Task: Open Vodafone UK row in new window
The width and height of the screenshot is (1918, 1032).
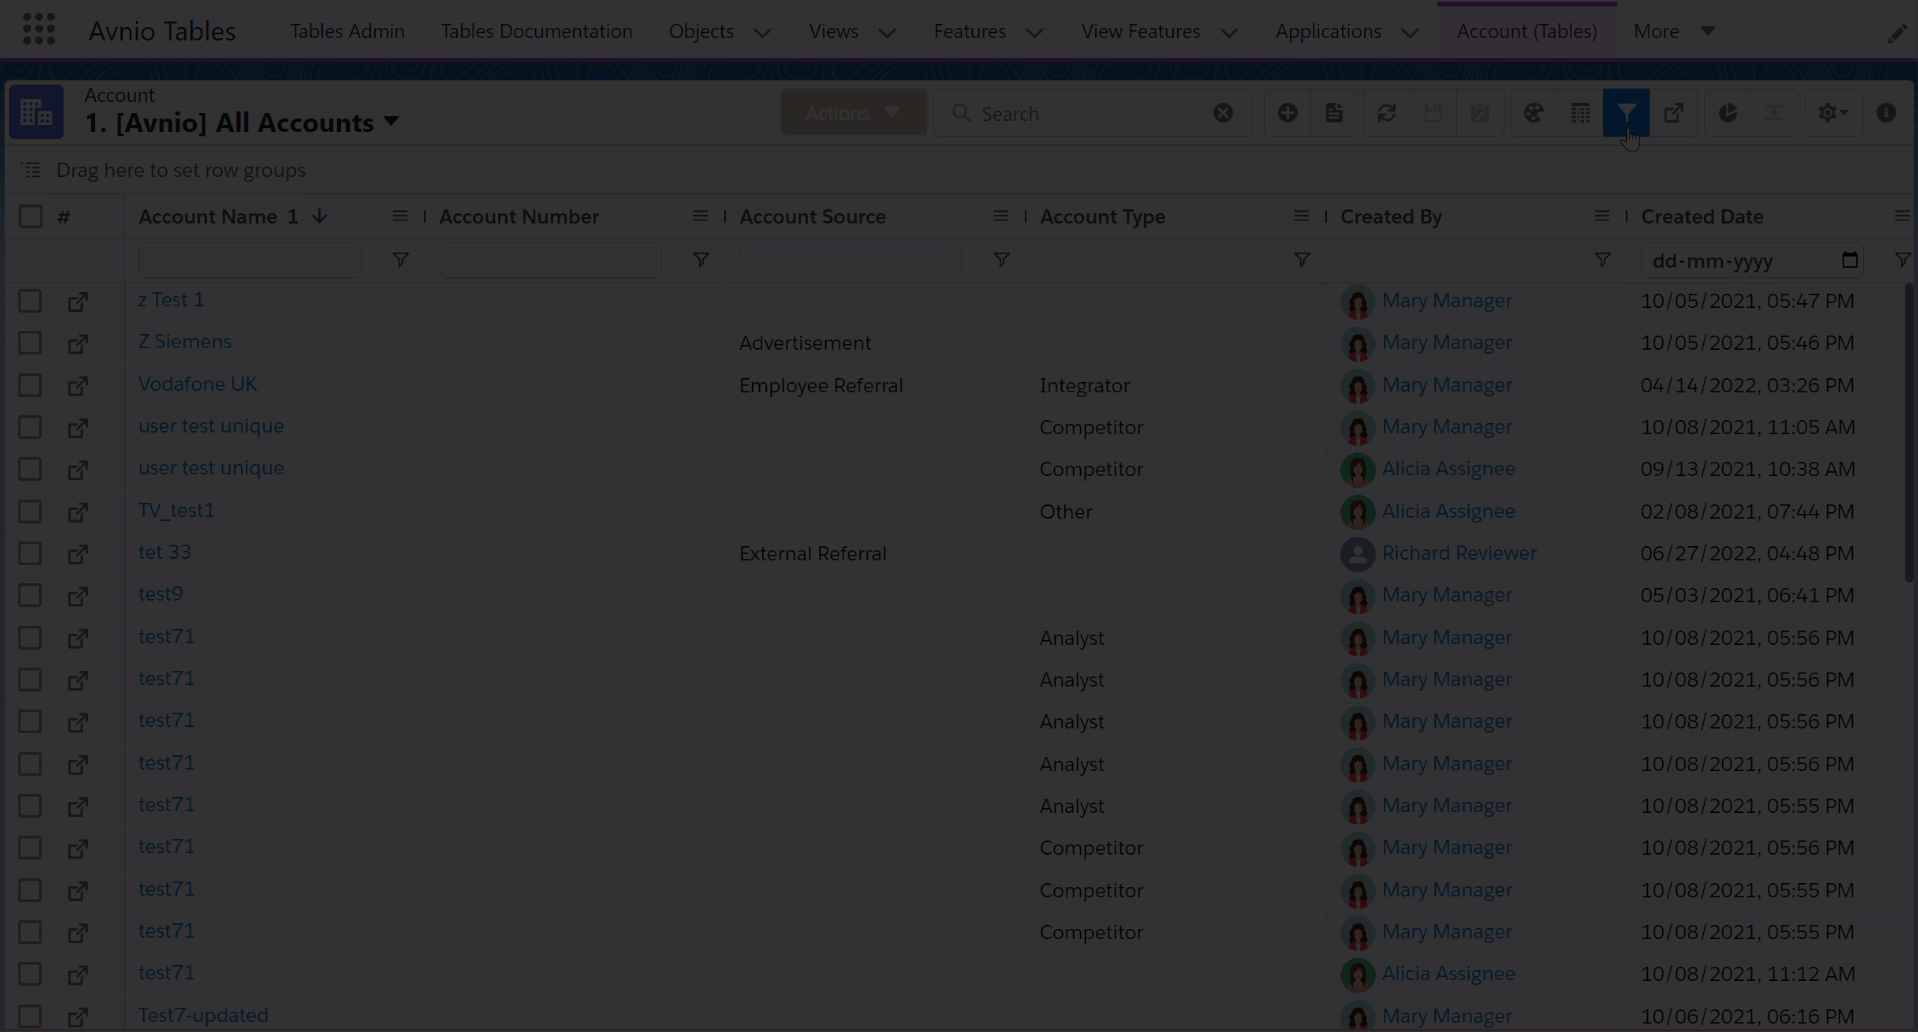Action: [x=77, y=386]
